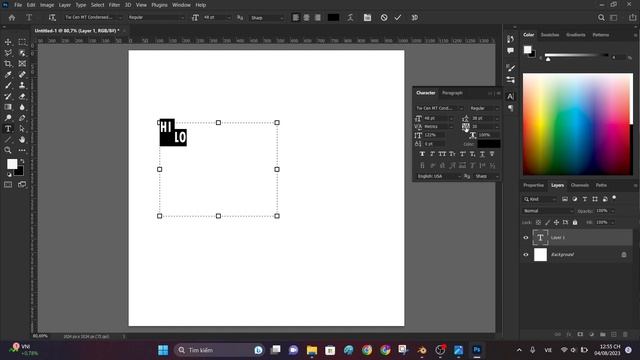Toggle text orientation in options bar
The width and height of the screenshot is (640, 360).
pos(52,18)
